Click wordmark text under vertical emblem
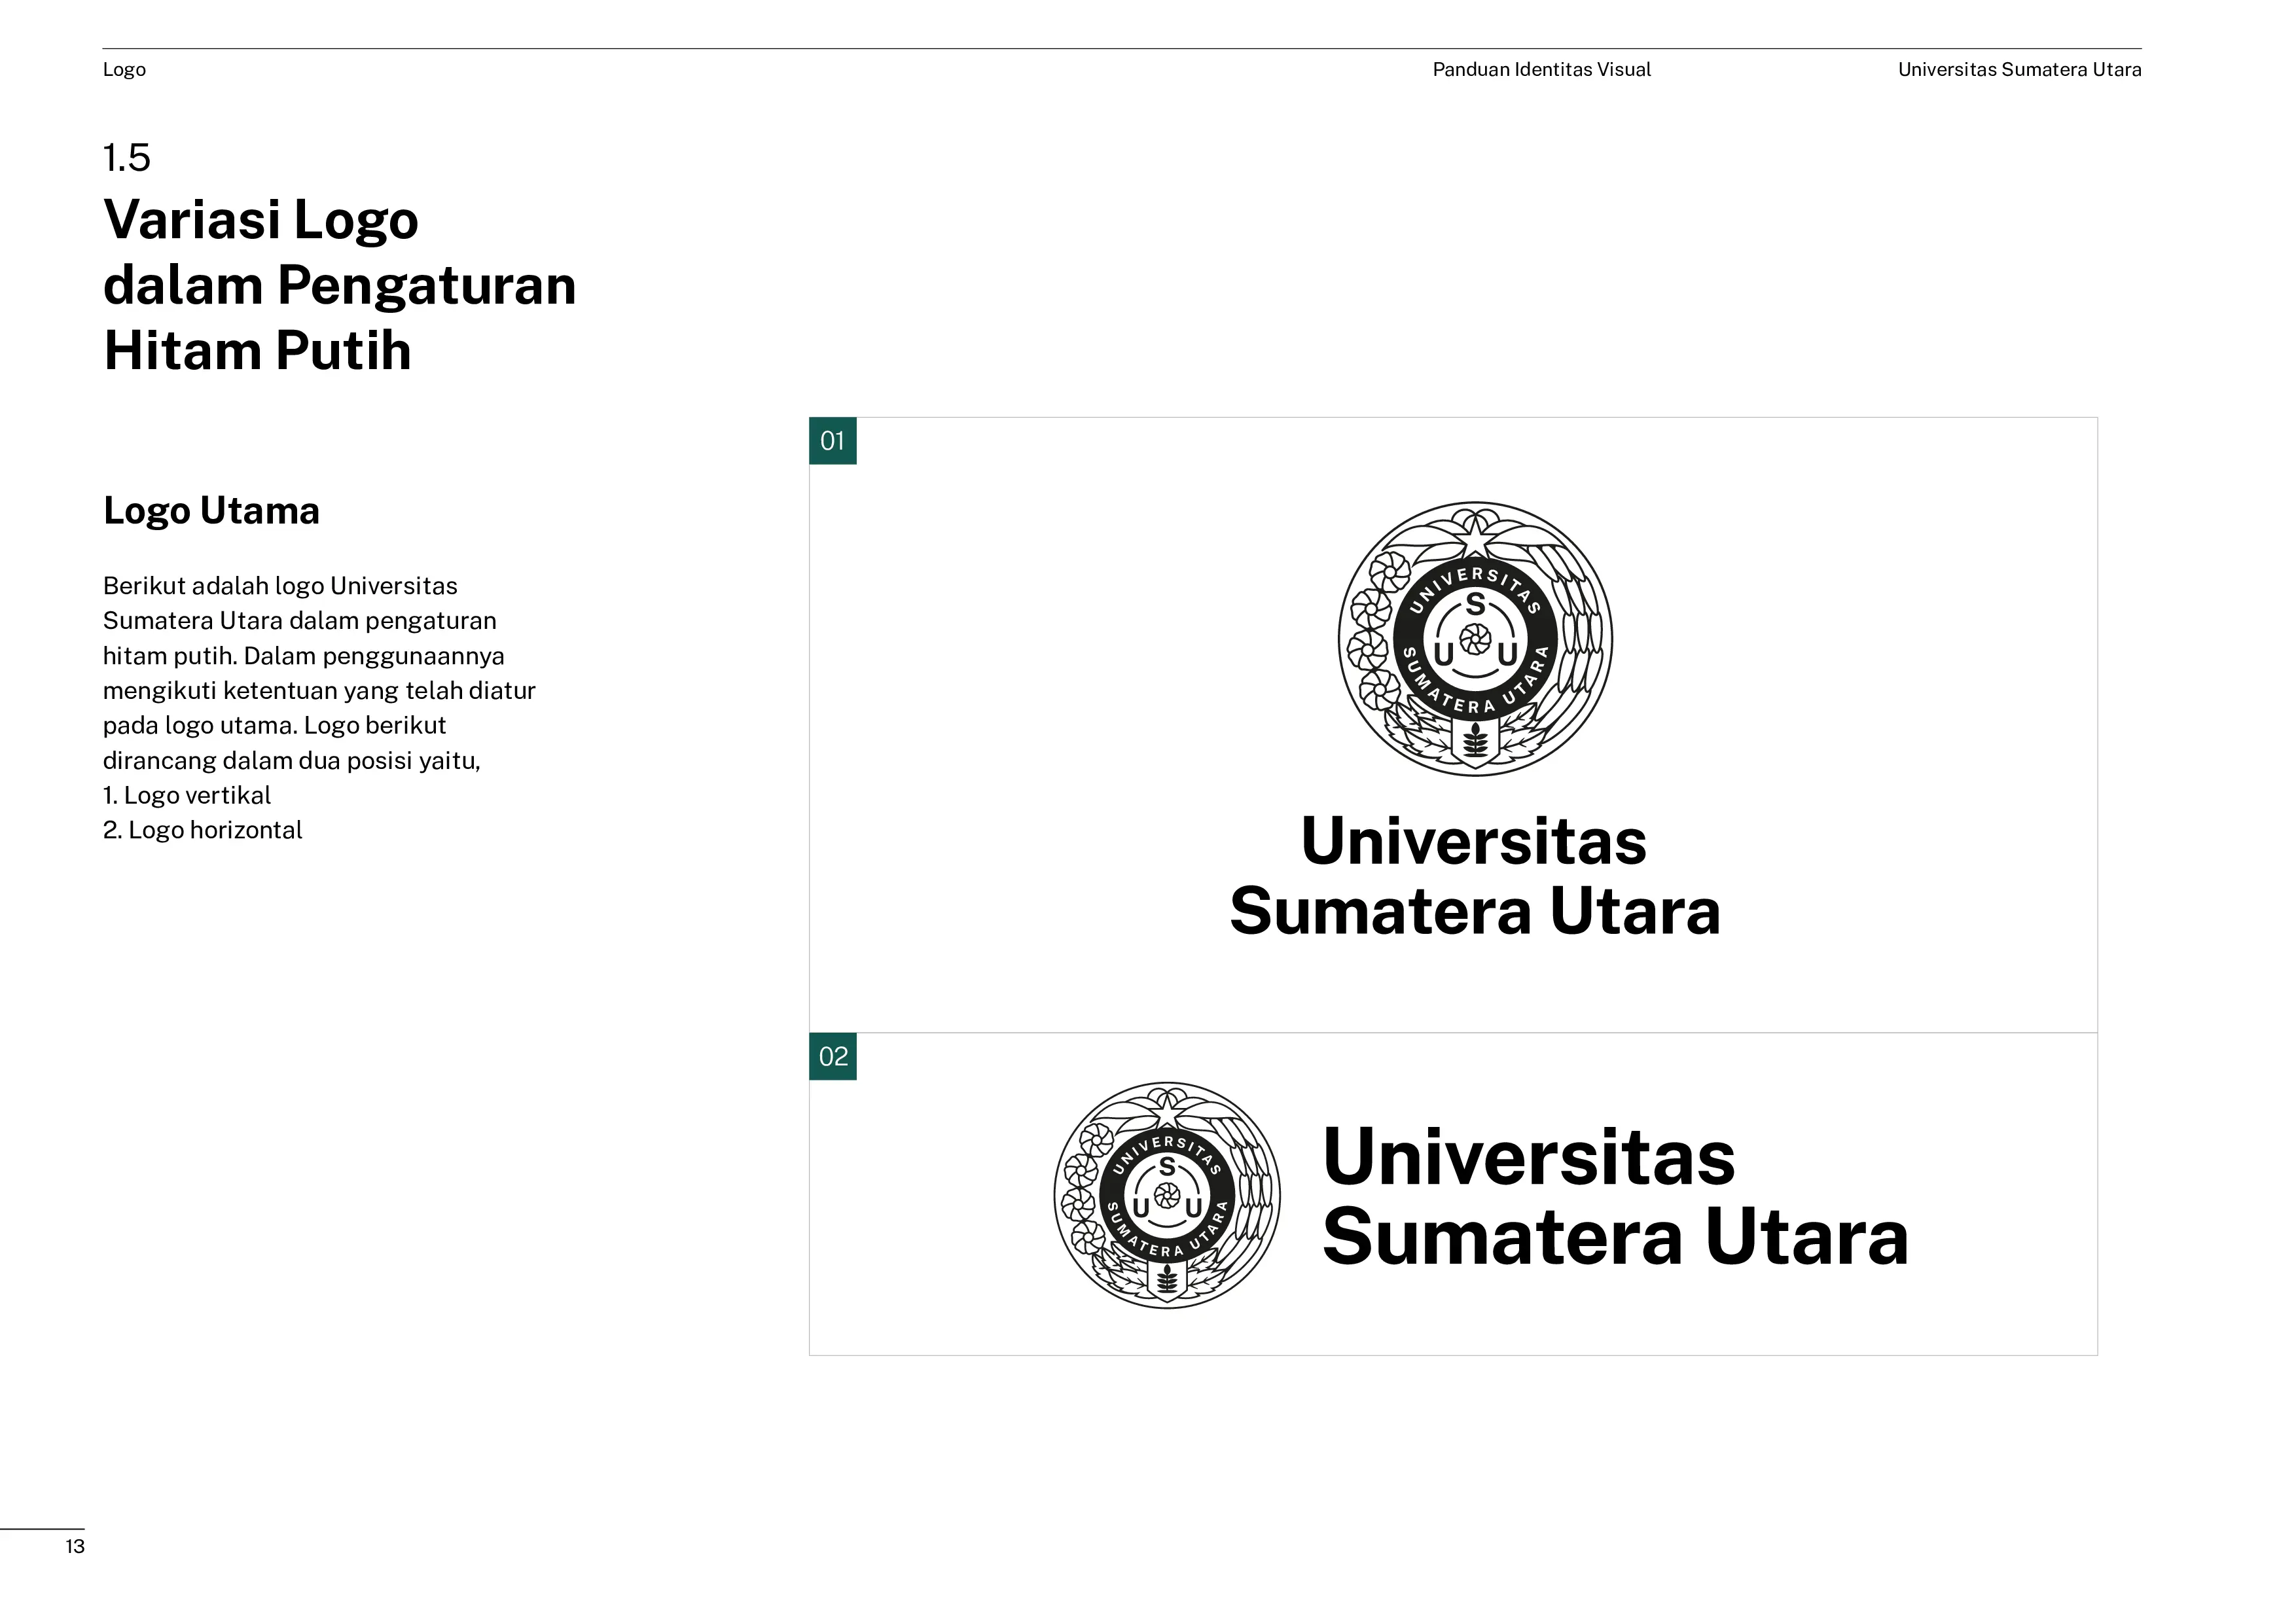Image resolution: width=2296 pixels, height=1623 pixels. (1475, 876)
